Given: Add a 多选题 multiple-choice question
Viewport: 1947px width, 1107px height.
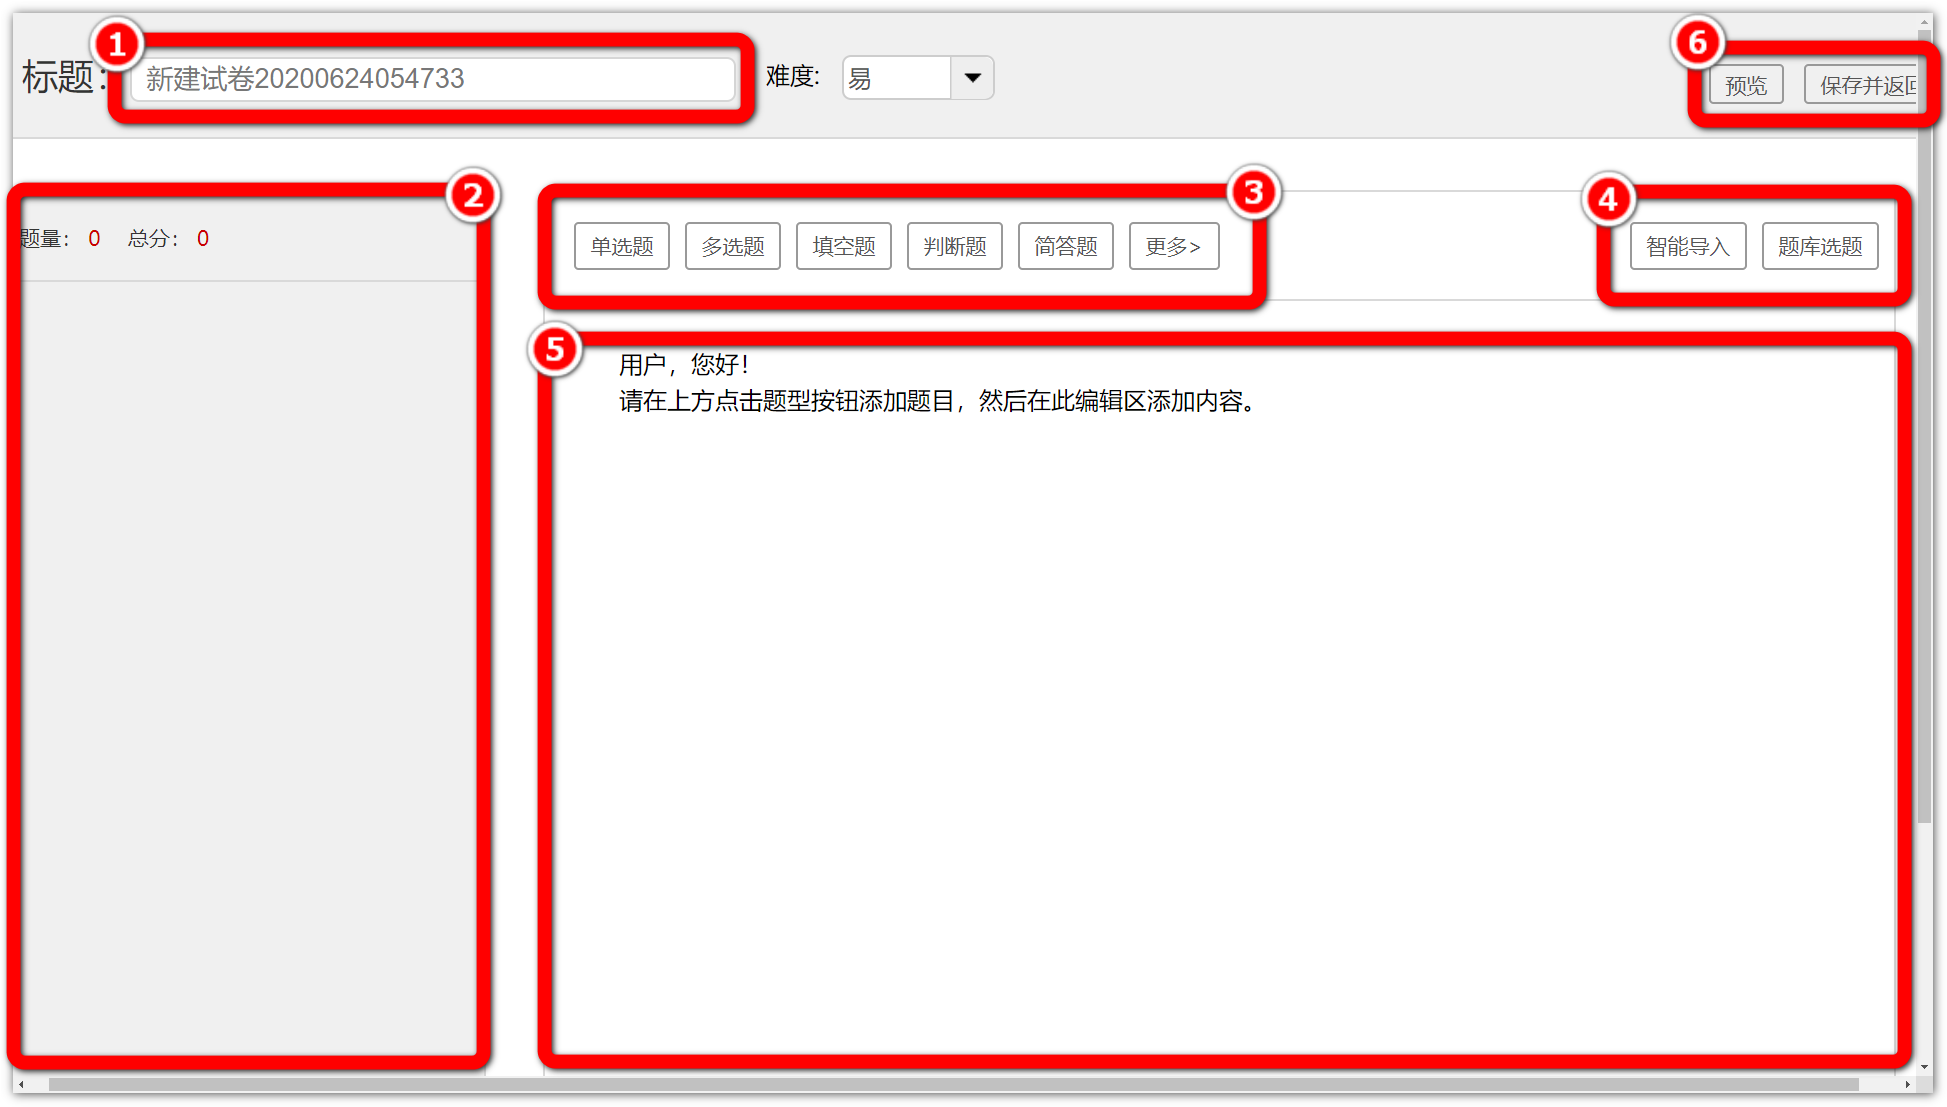Looking at the screenshot, I should (x=732, y=246).
